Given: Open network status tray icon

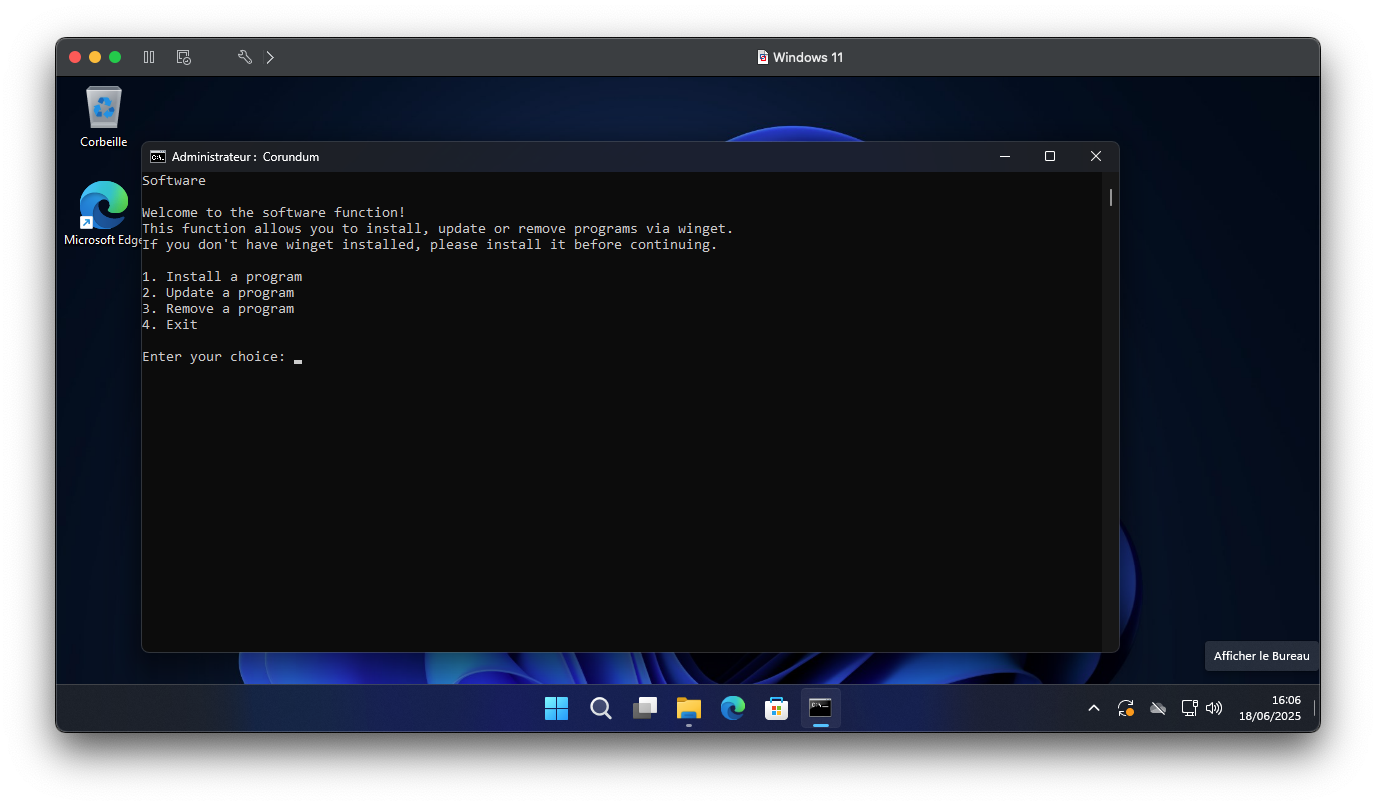Looking at the screenshot, I should click(x=1189, y=708).
